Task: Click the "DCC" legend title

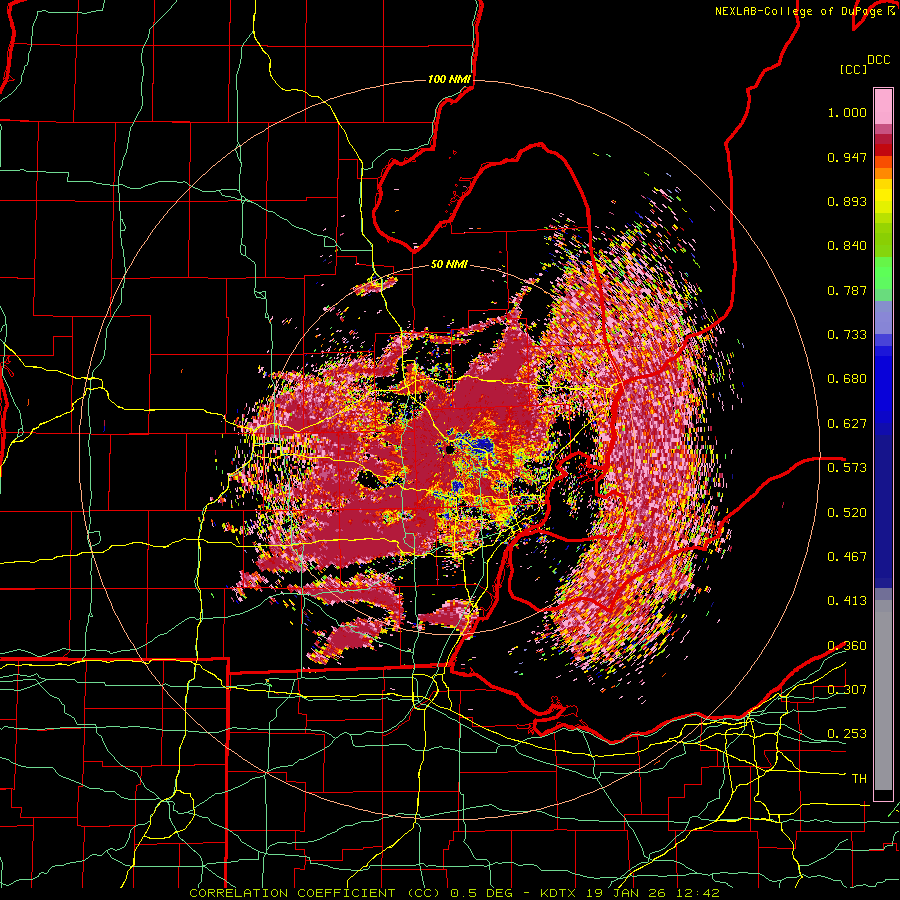Action: (878, 60)
